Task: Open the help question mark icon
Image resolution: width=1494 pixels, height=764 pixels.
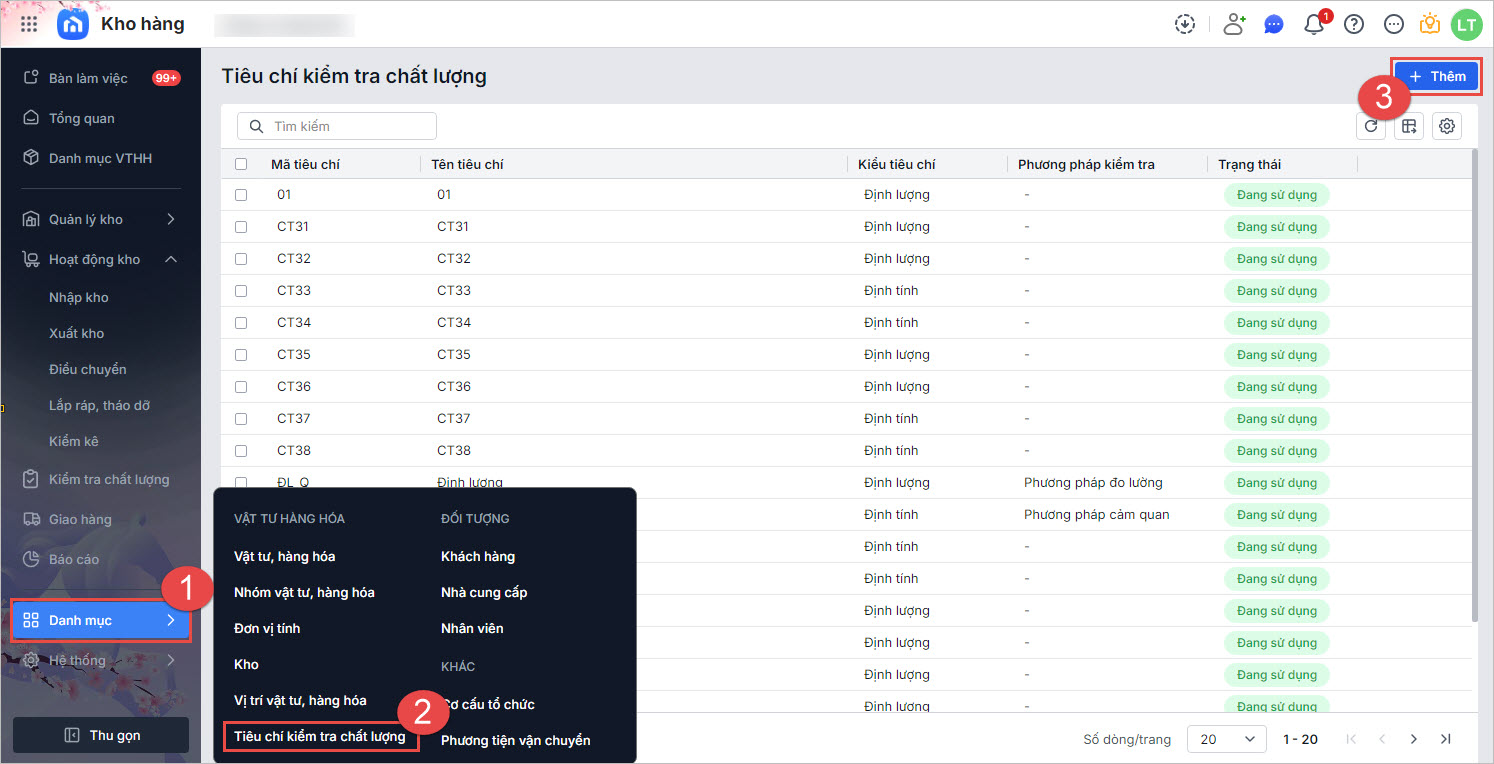Action: tap(1354, 25)
